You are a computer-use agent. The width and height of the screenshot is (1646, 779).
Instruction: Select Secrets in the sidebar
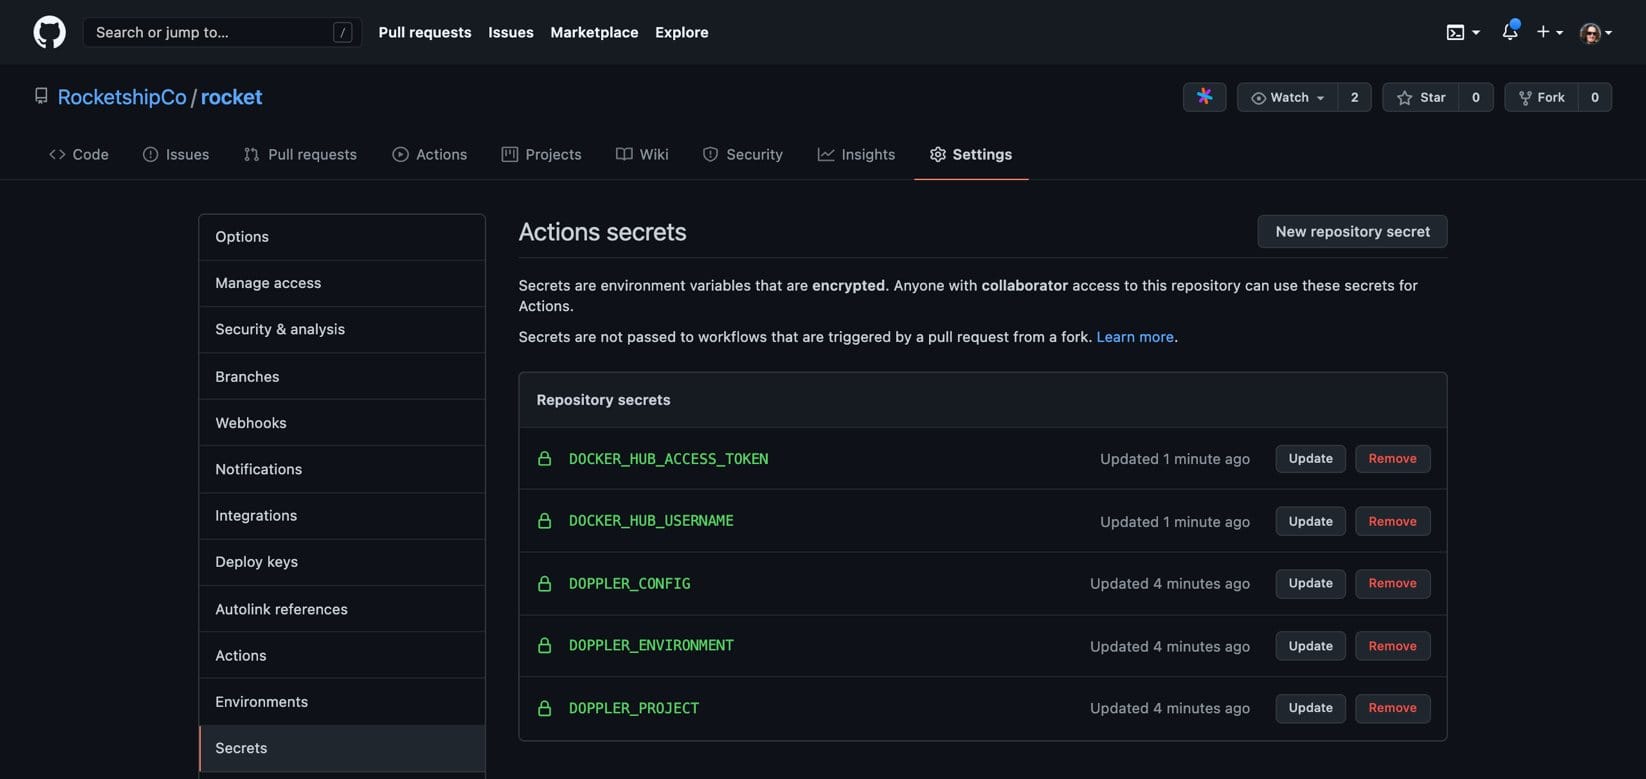[x=342, y=748]
